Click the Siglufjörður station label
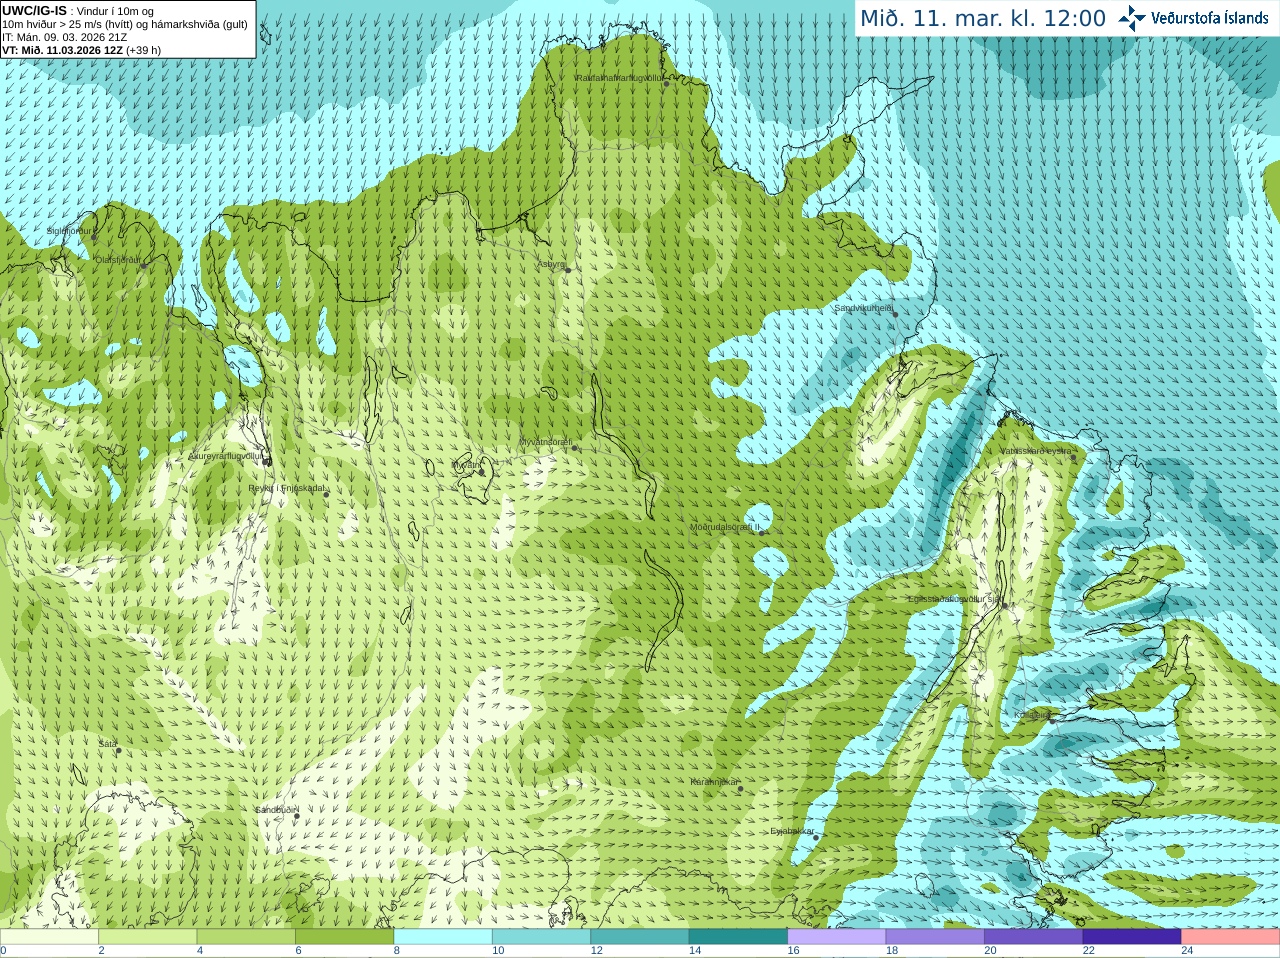 click(x=69, y=231)
